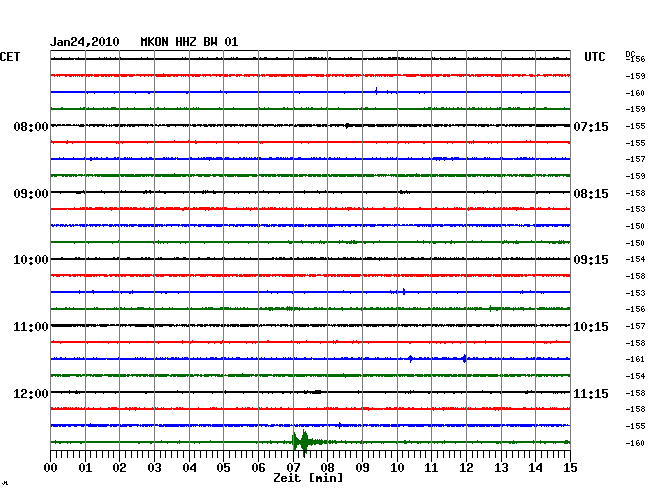The height and width of the screenshot is (494, 650).
Task: Click the 06 minute axis tick label
Action: pyautogui.click(x=258, y=467)
